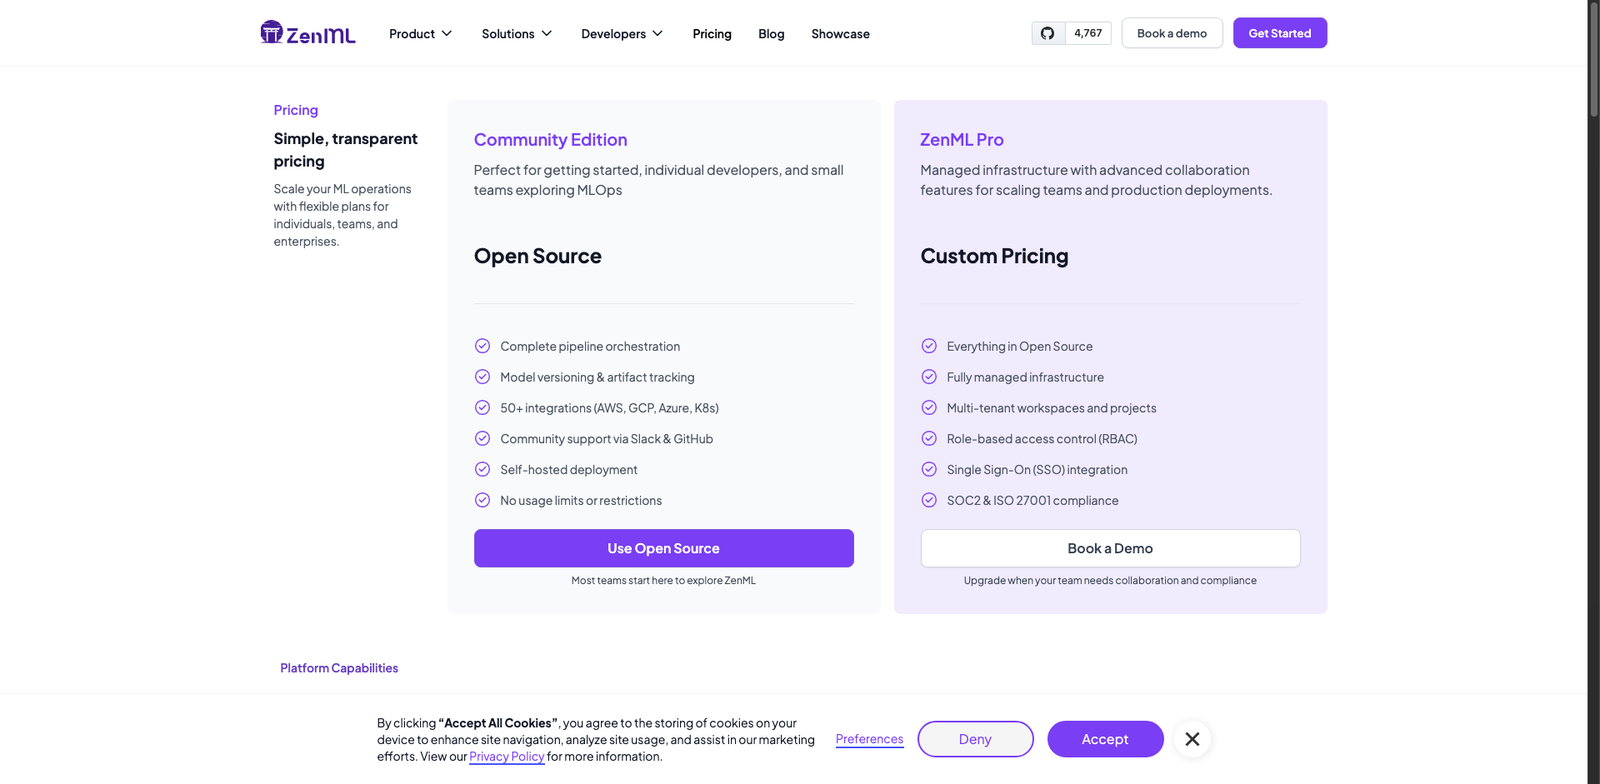Screen dimensions: 1600x784
Task: Click checkmark beside Complete pipeline orchestration
Action: (x=482, y=346)
